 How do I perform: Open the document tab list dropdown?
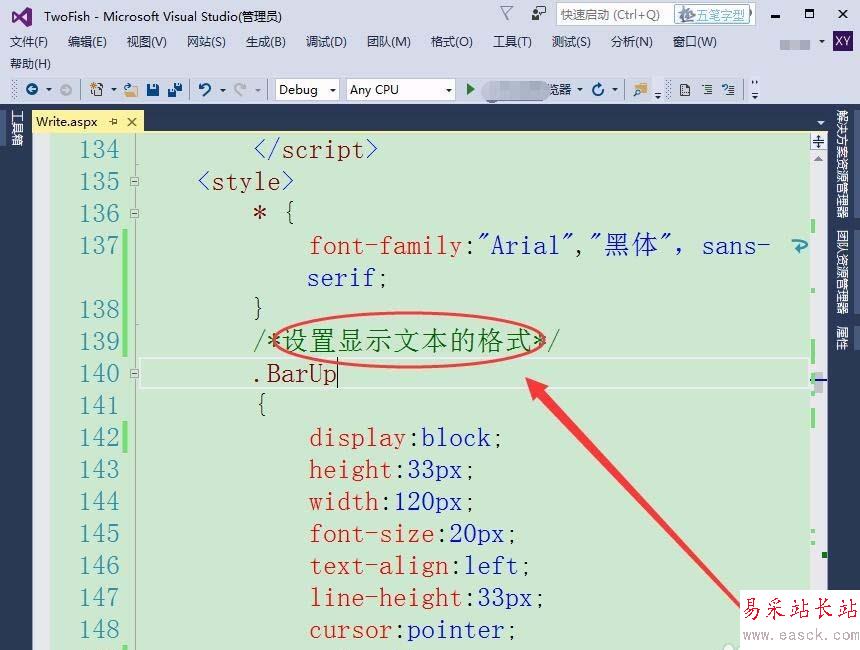tap(821, 122)
